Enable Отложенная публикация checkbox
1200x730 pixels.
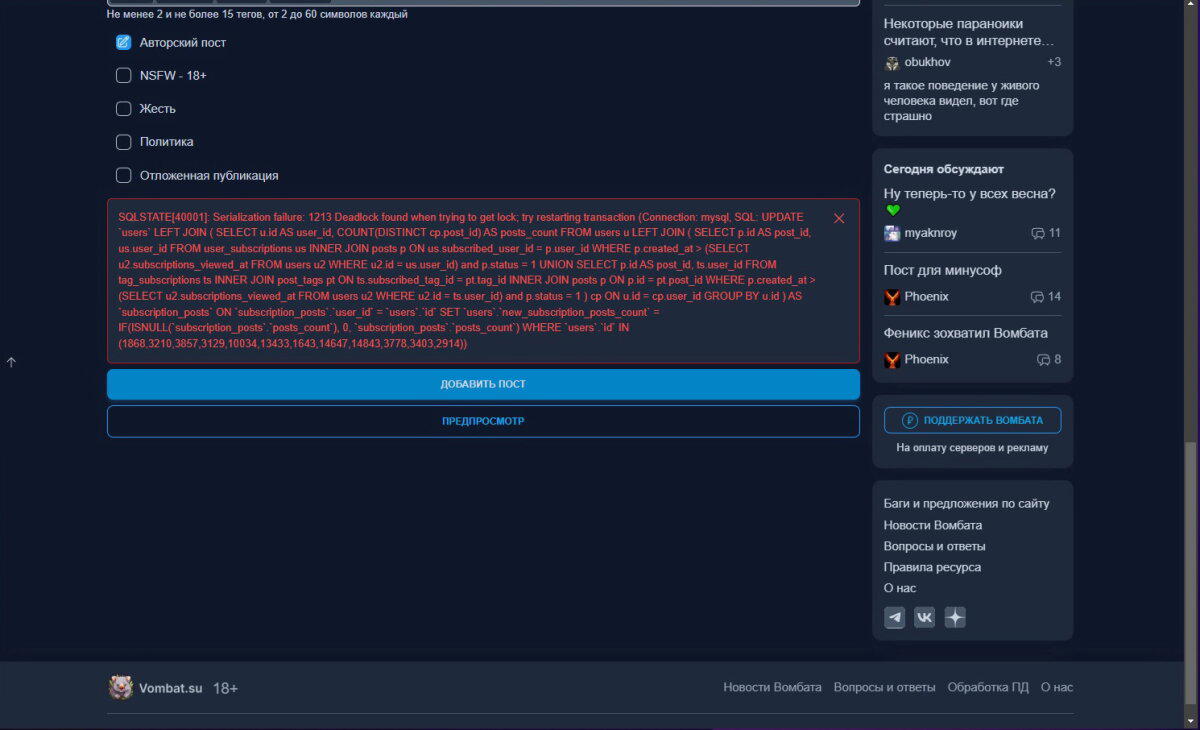(124, 175)
